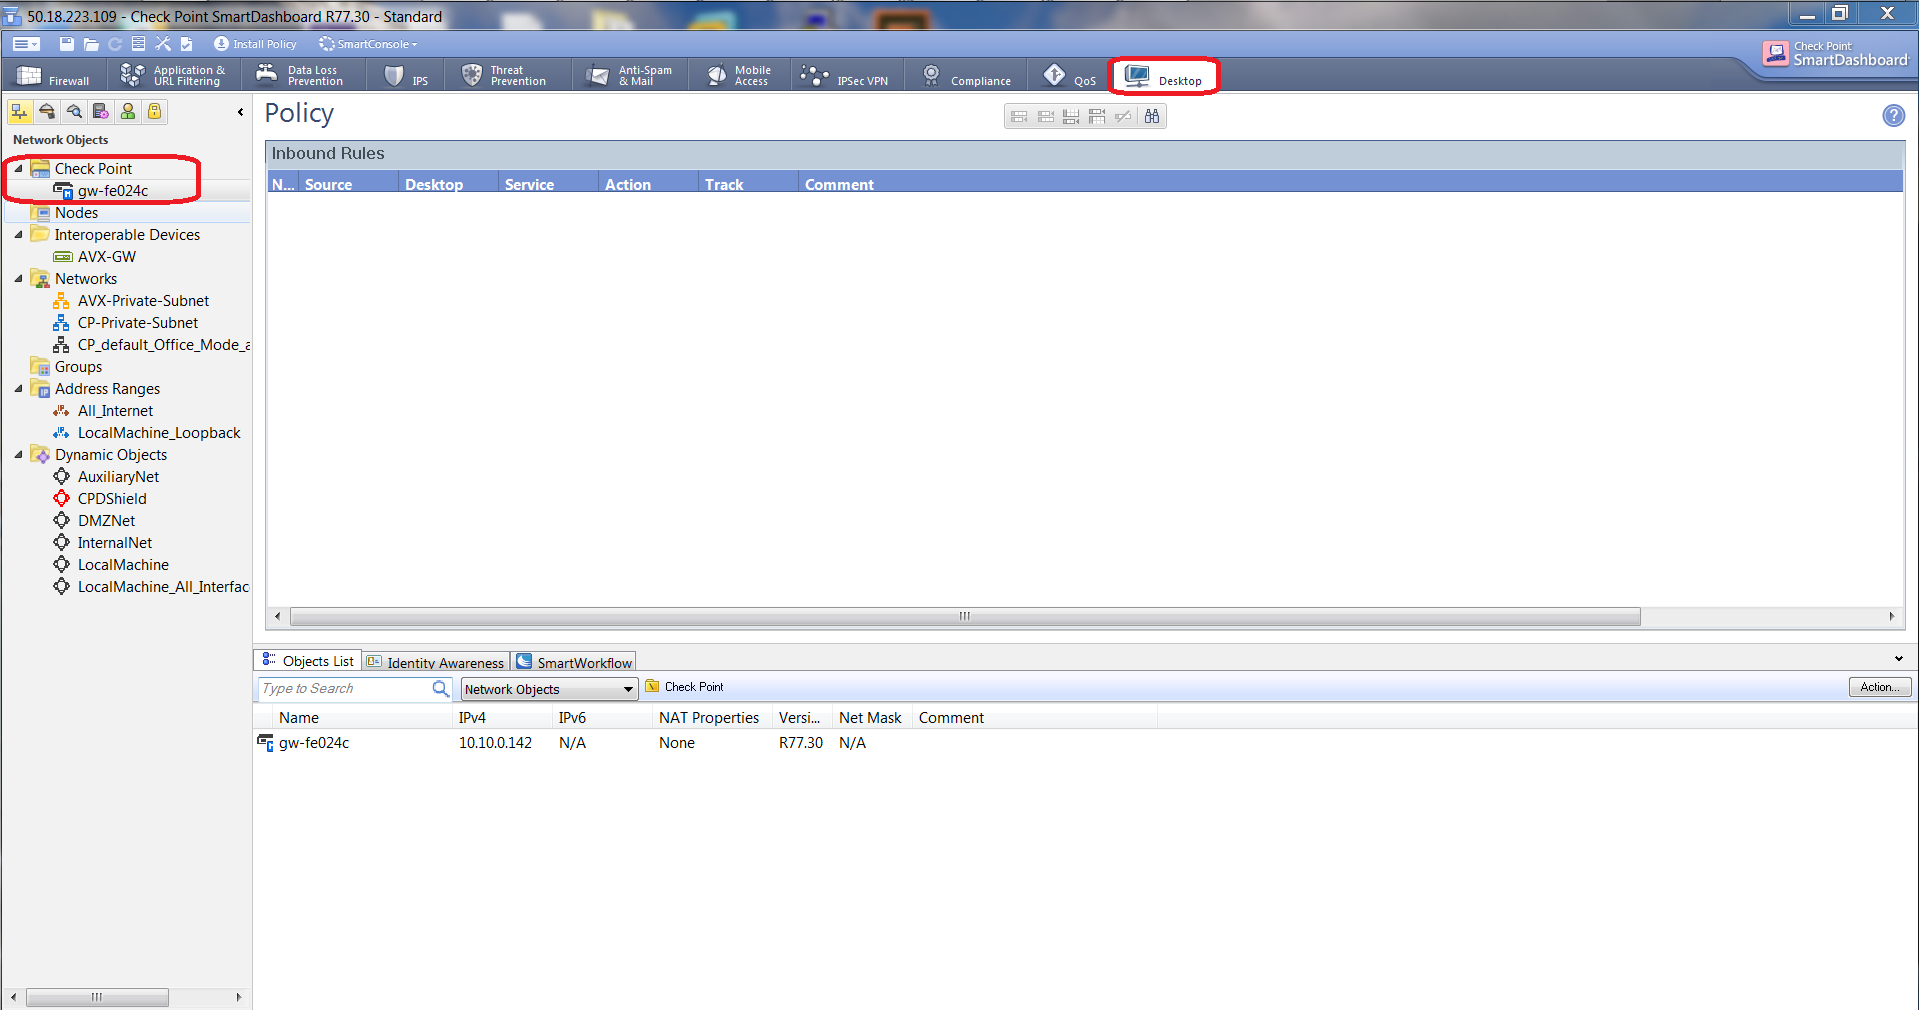Click the Open folder icon in toolbar
Screen dimensions: 1919x1010
tap(91, 44)
